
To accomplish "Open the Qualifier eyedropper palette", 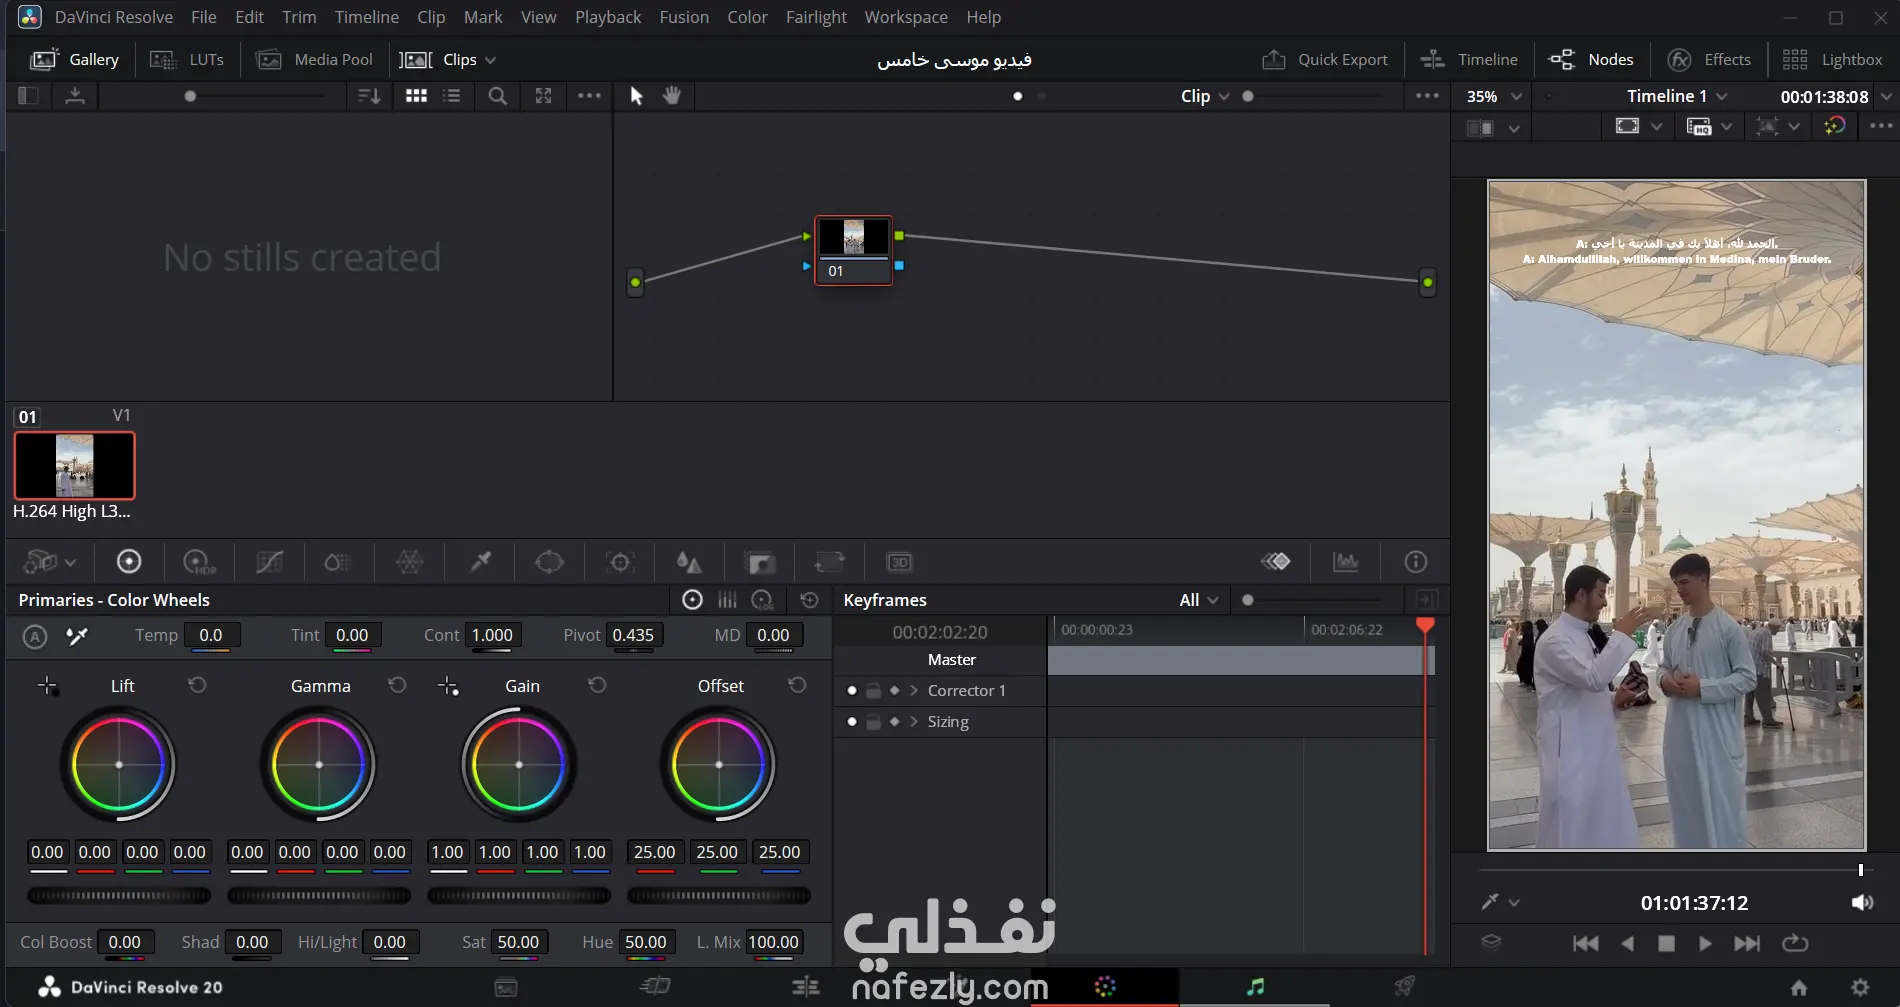I will (x=480, y=562).
